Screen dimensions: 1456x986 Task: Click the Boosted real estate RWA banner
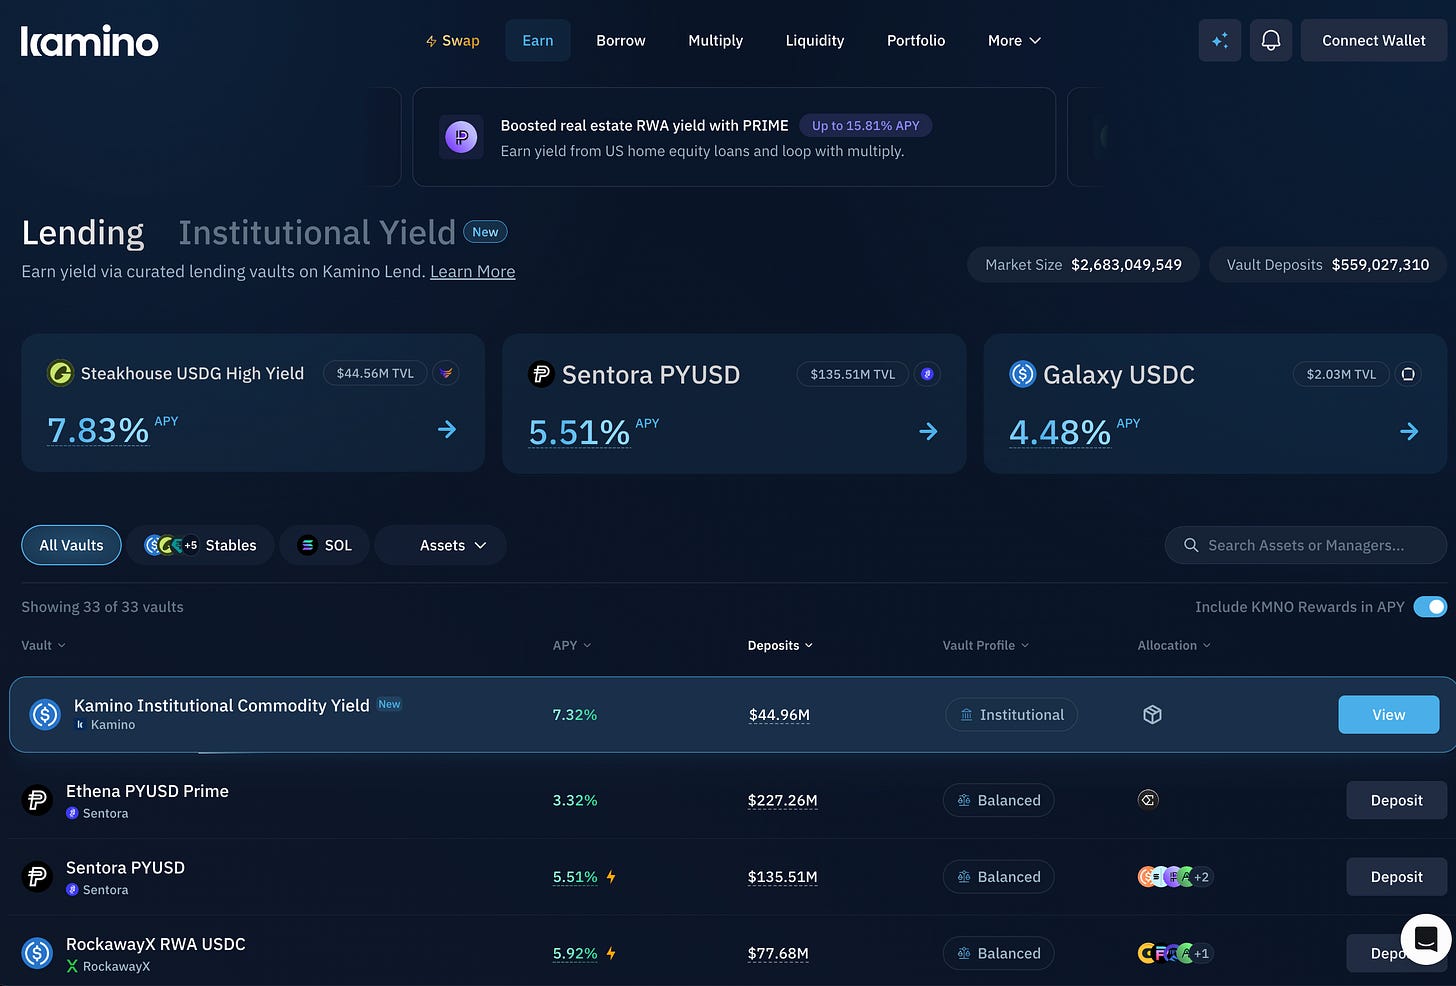[x=734, y=137]
